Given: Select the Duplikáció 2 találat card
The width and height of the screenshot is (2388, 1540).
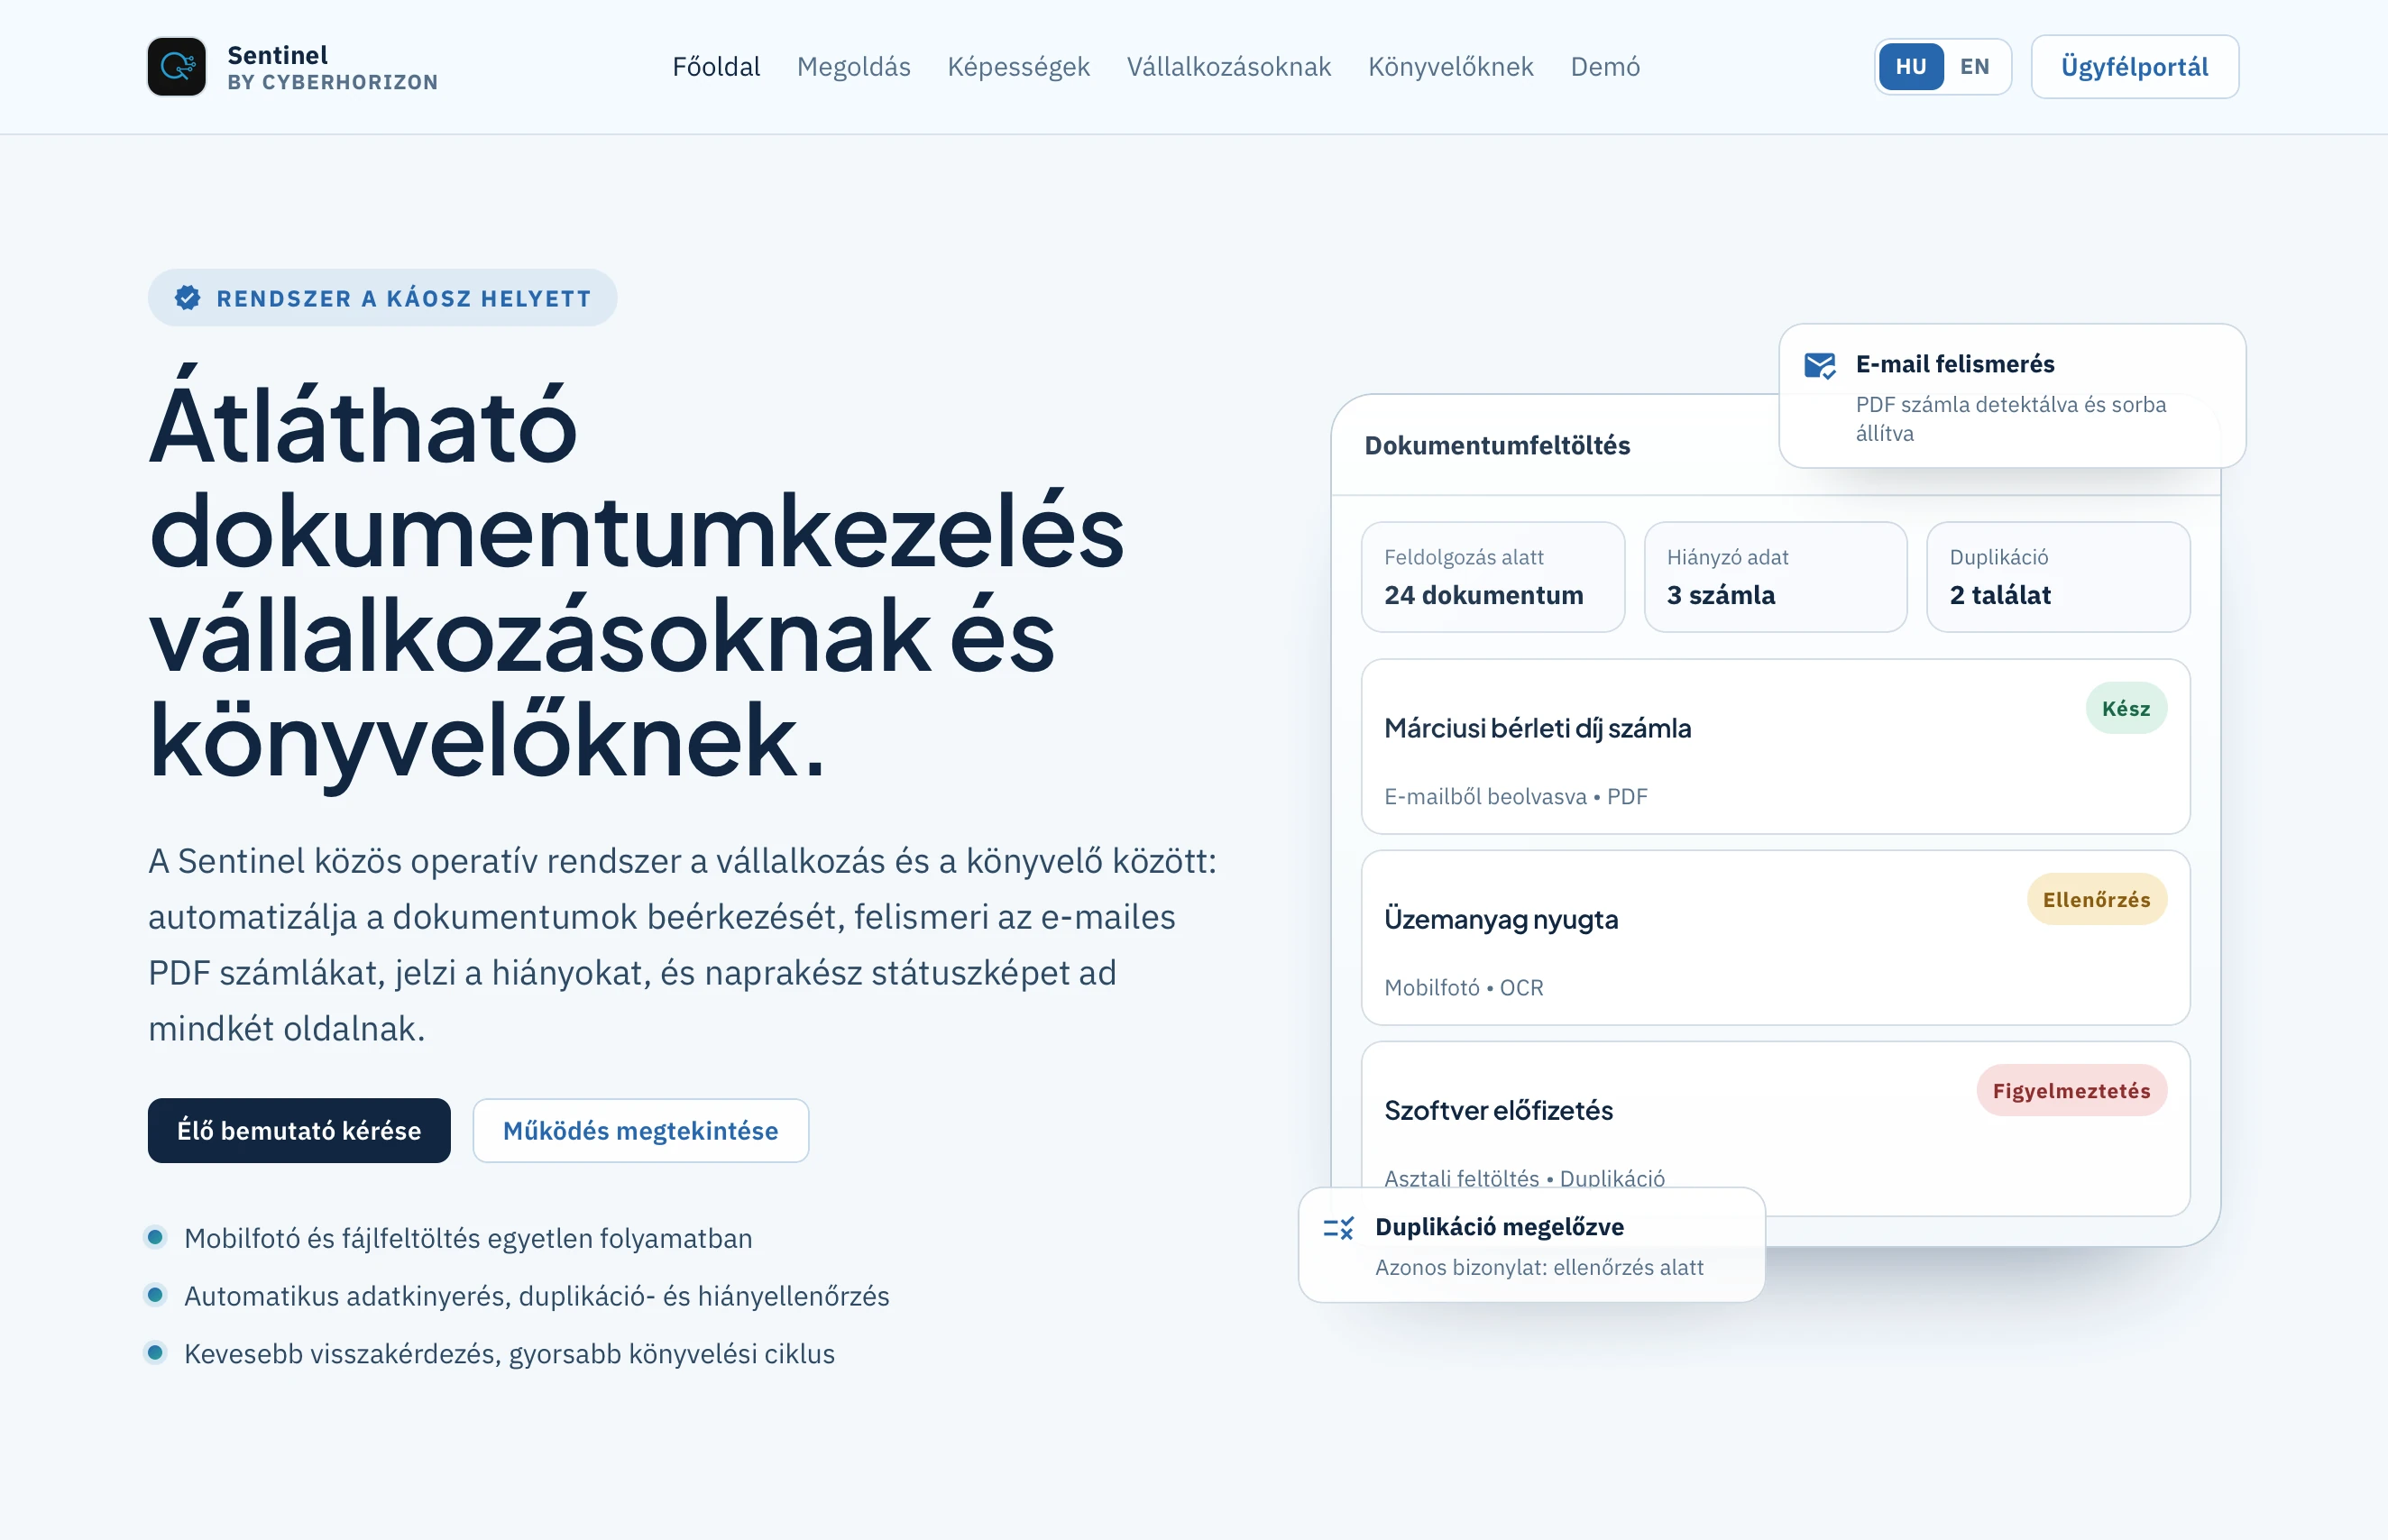Looking at the screenshot, I should [x=2058, y=577].
